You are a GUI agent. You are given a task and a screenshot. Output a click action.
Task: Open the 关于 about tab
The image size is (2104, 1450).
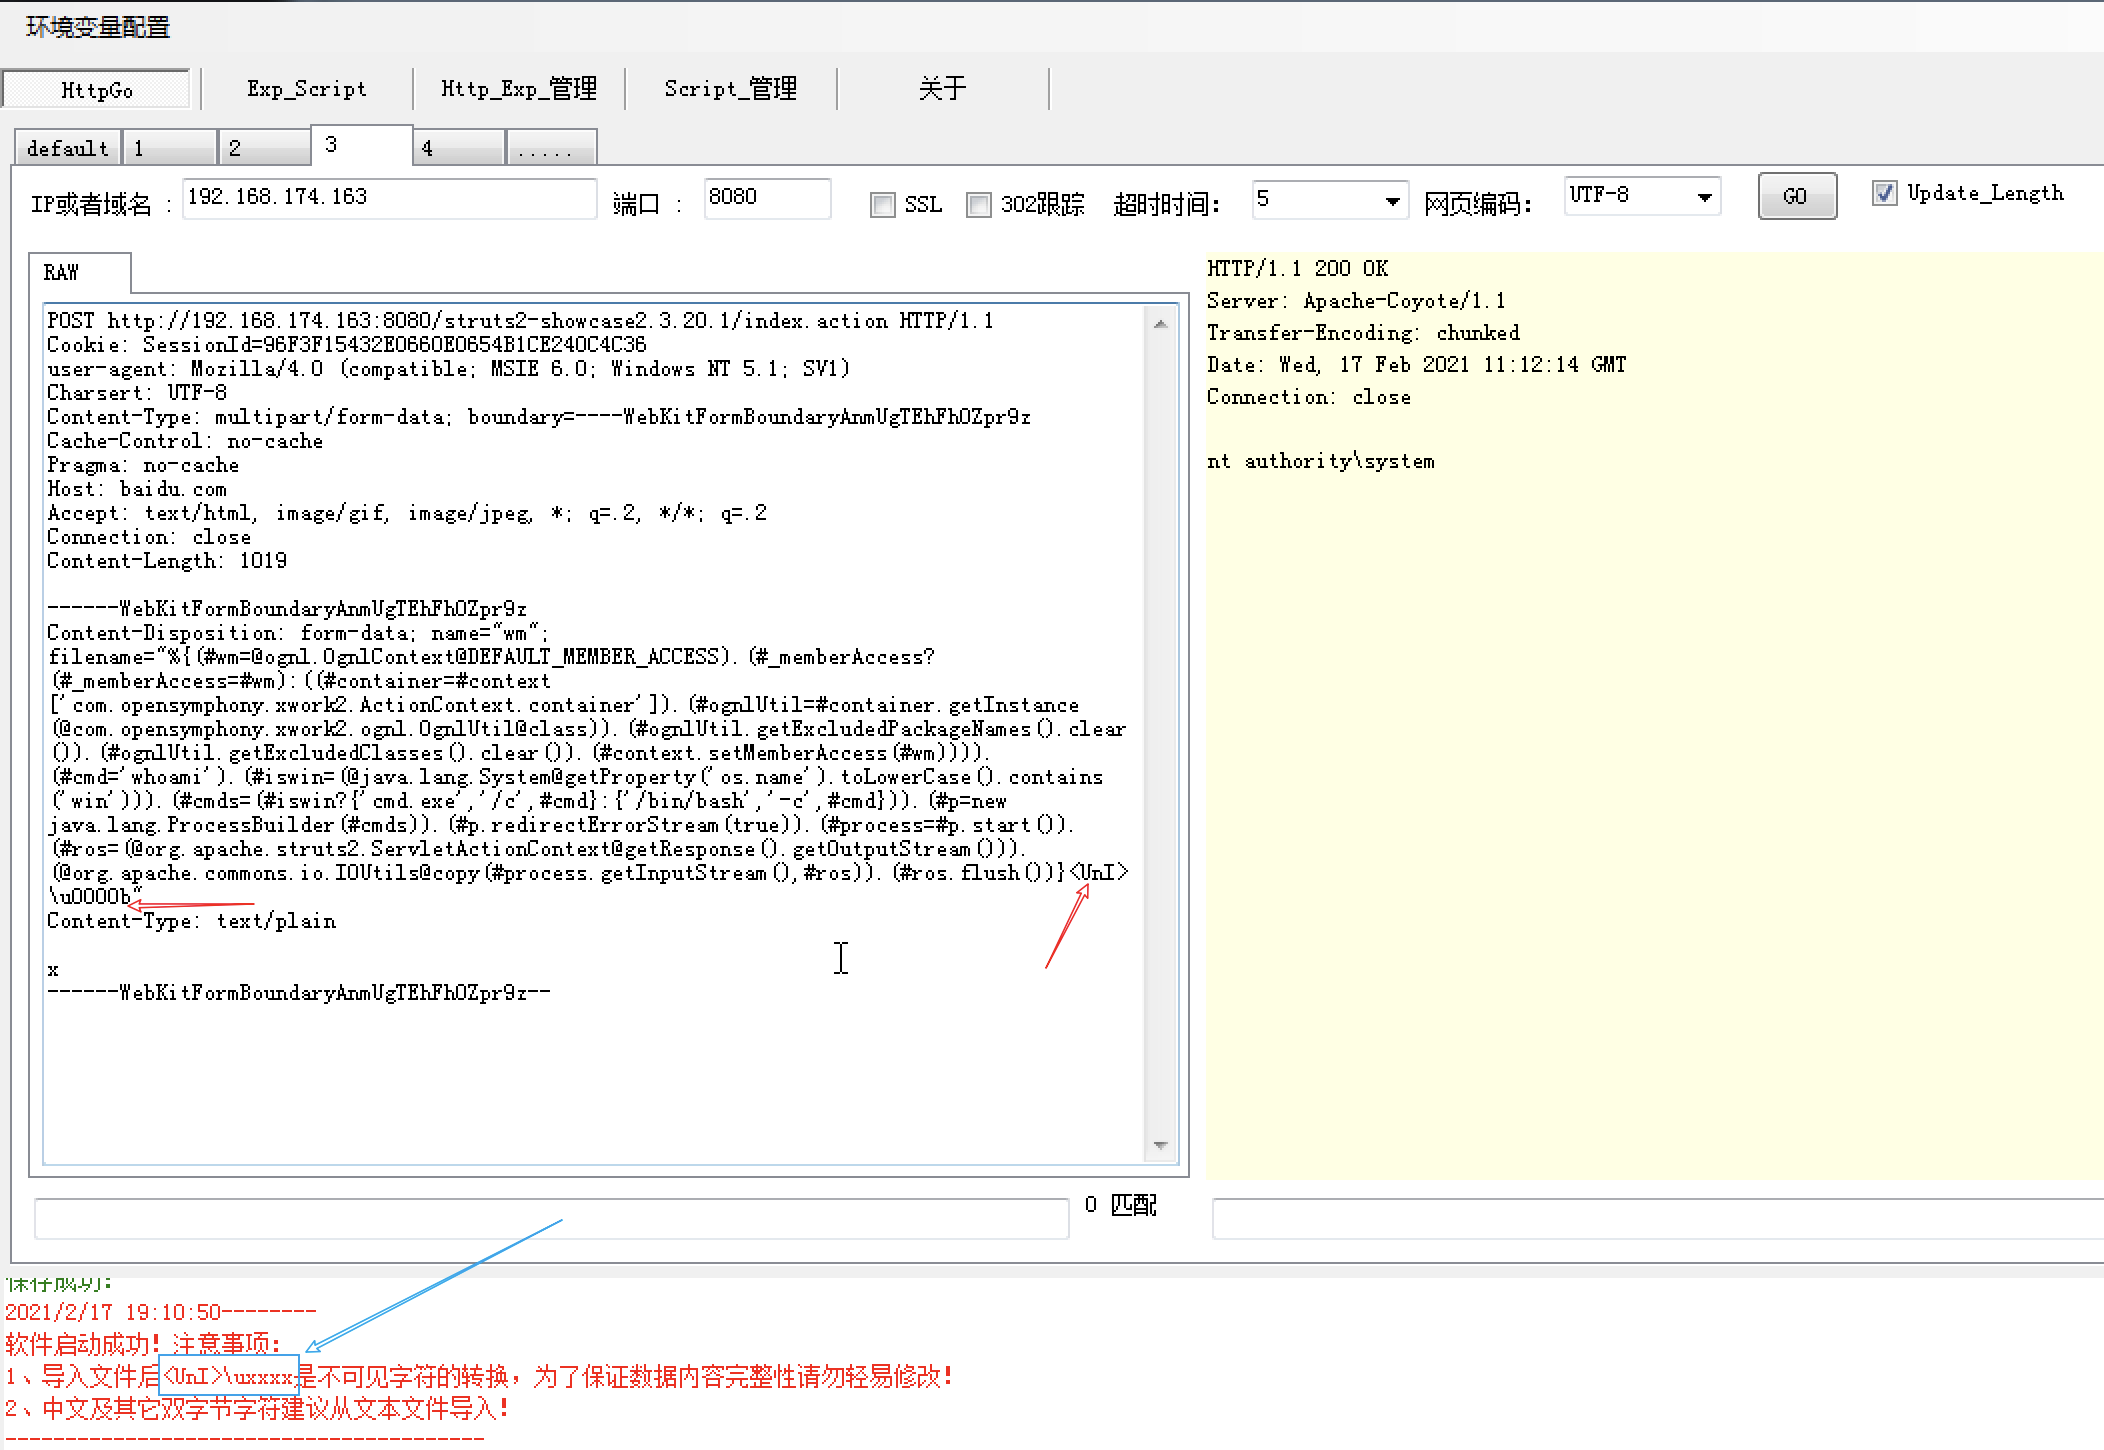click(x=942, y=89)
